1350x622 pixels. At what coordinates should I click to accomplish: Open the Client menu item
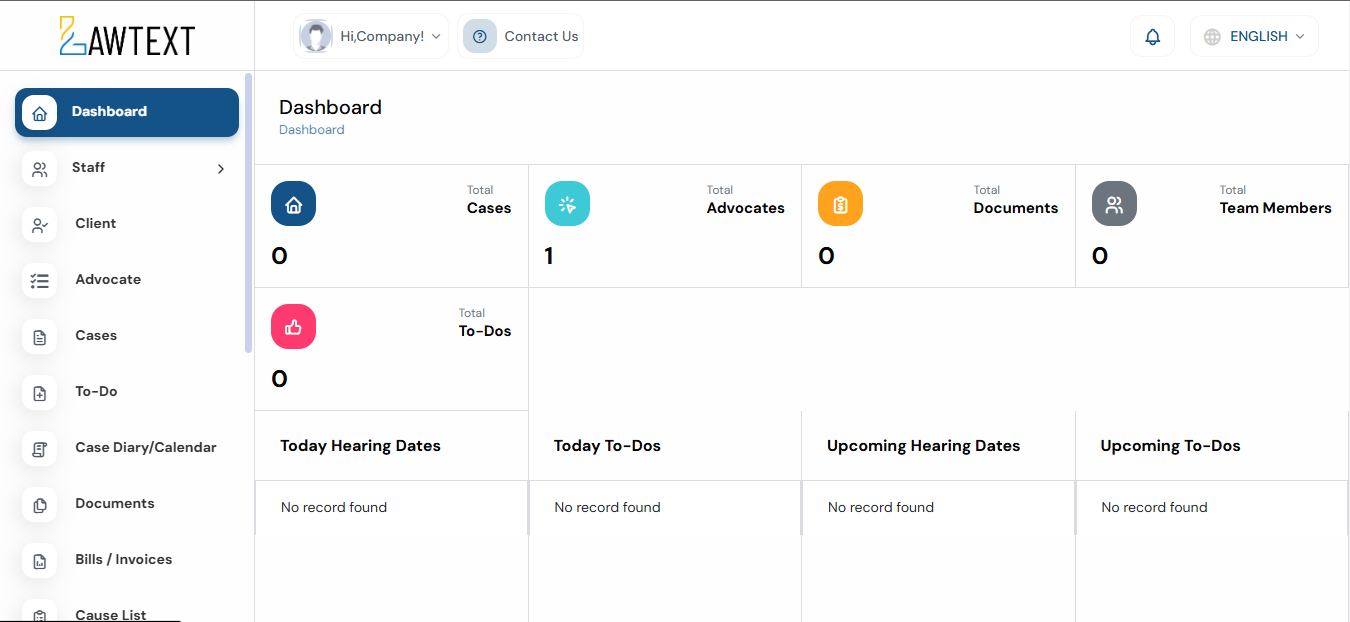coord(96,224)
